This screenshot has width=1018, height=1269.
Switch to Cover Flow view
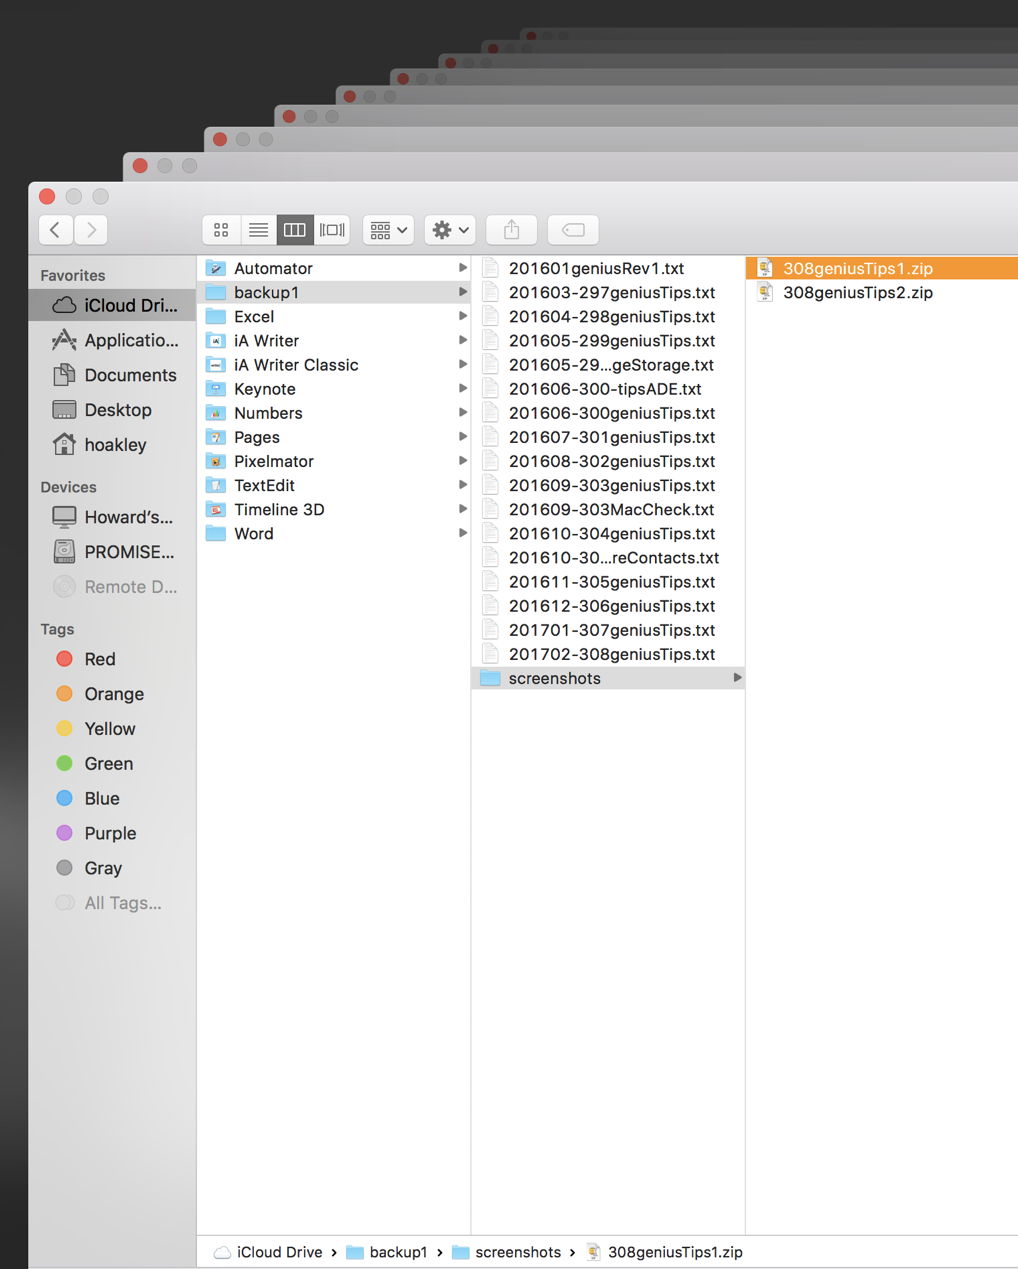(x=332, y=230)
